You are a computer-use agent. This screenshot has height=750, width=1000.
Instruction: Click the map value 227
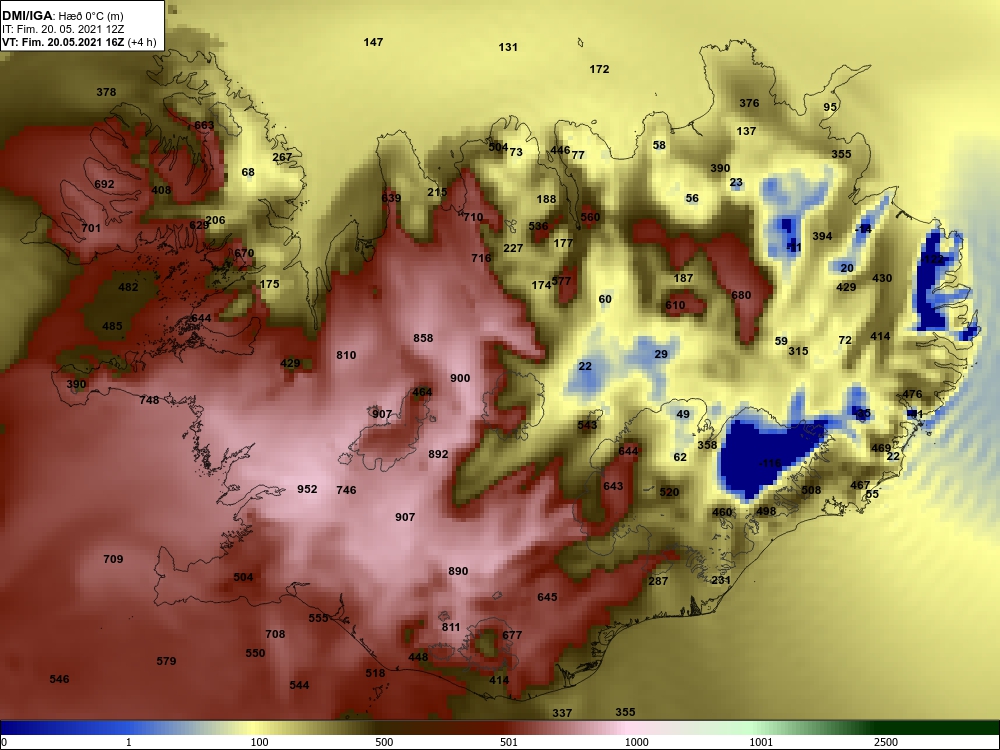click(513, 248)
